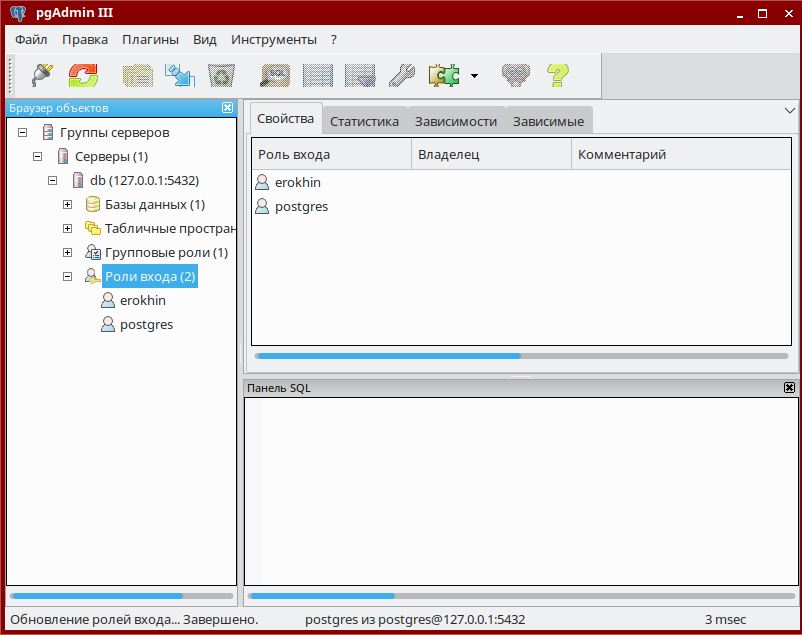The image size is (802, 635).
Task: Collapse the Роли входа (2) node
Action: tap(68, 276)
